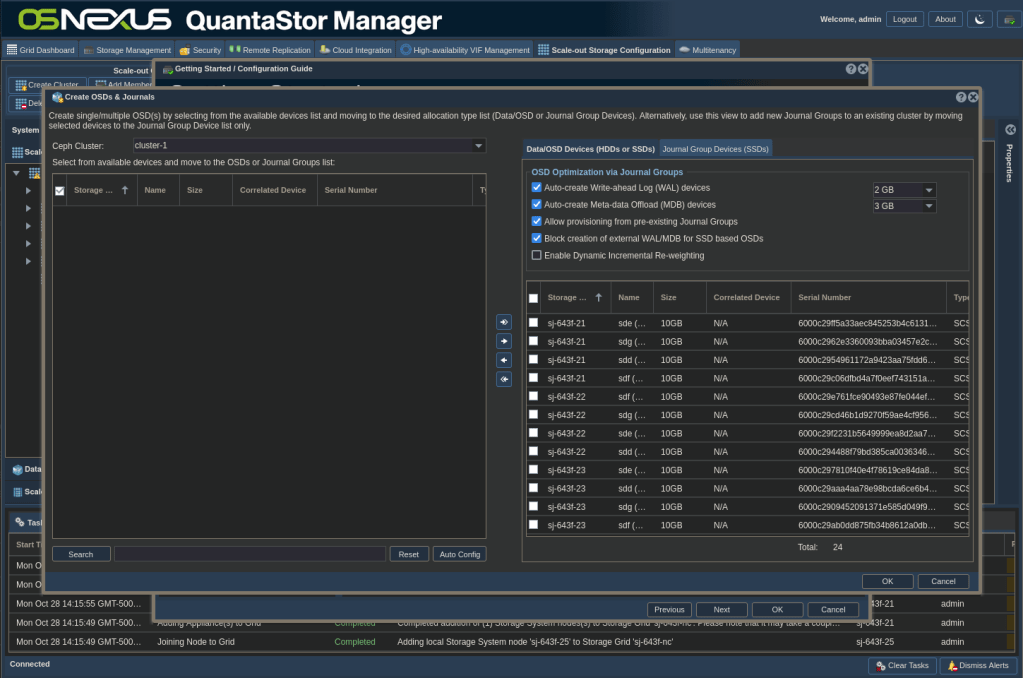
Task: Disable Auto-create Write-ahead Log devices
Action: [537, 188]
